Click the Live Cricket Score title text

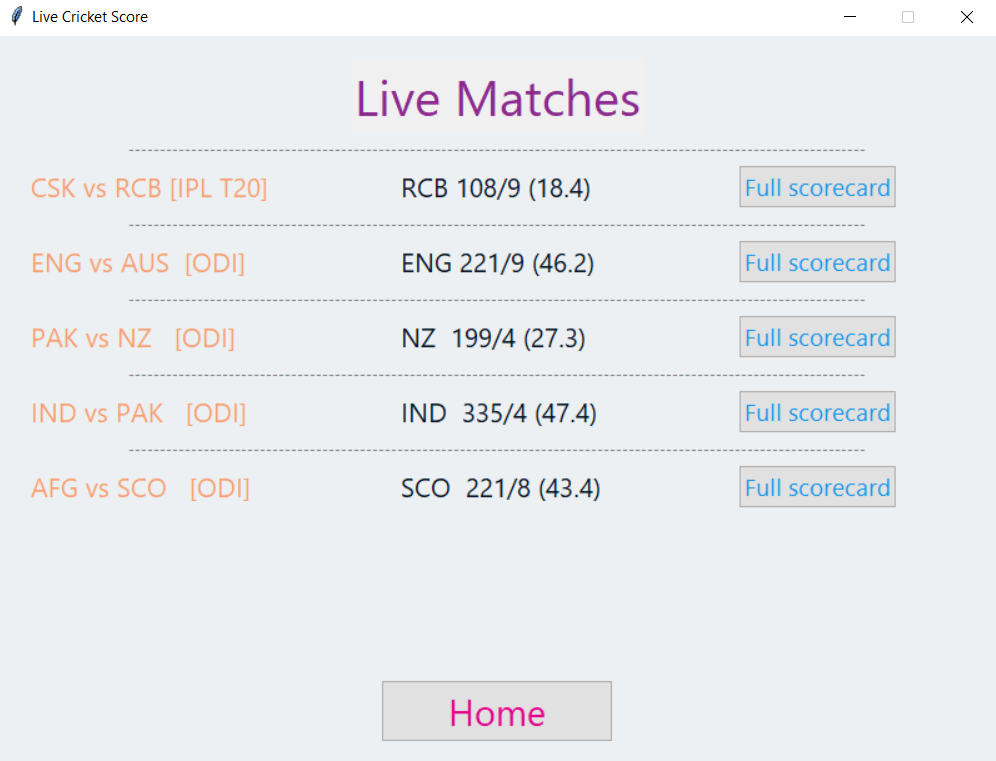88,16
